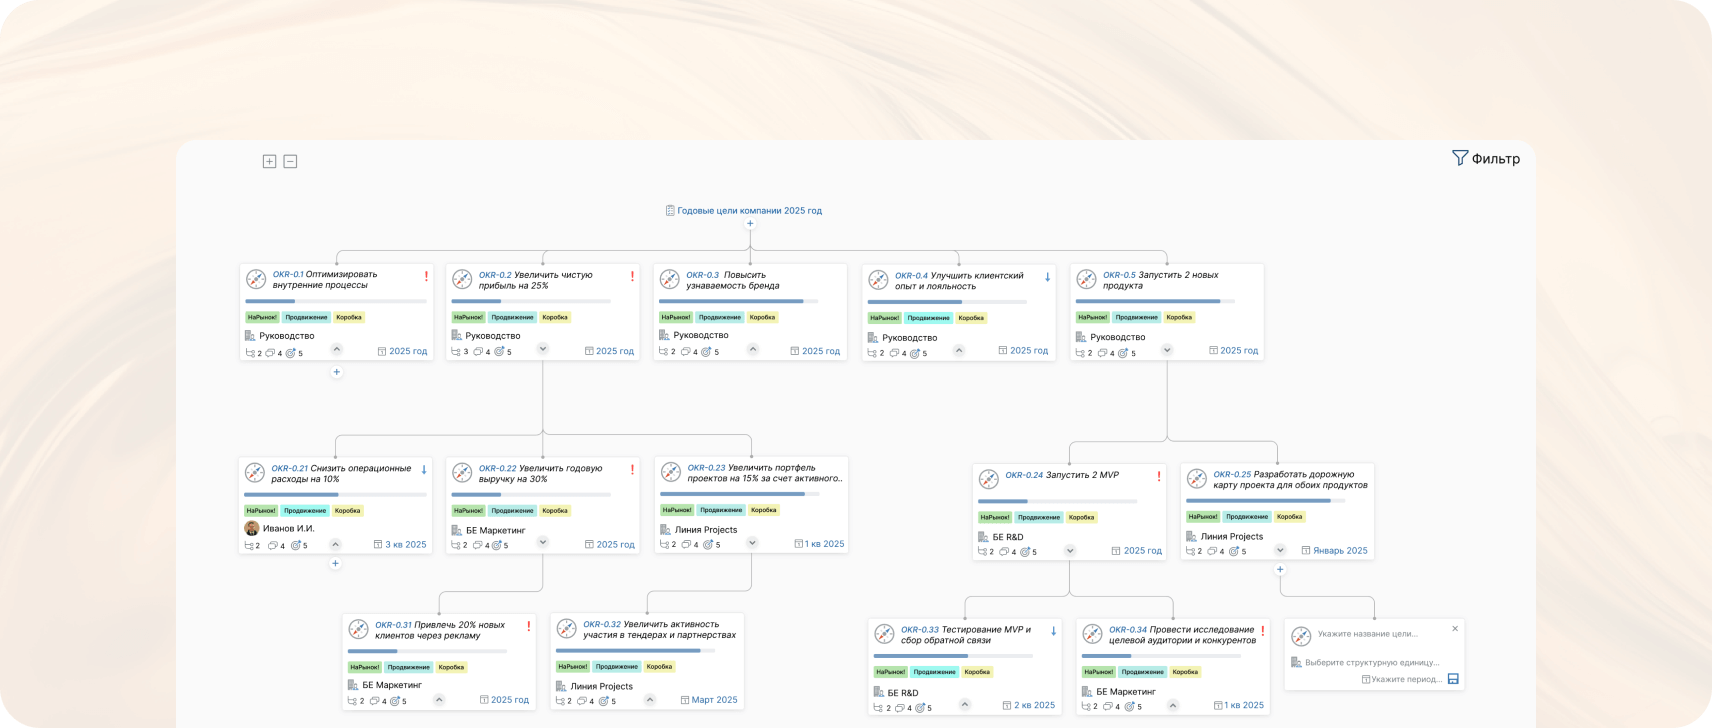This screenshot has height=728, width=1712.
Task: Open the Годовые цели компании 2025 год link
Action: [749, 211]
